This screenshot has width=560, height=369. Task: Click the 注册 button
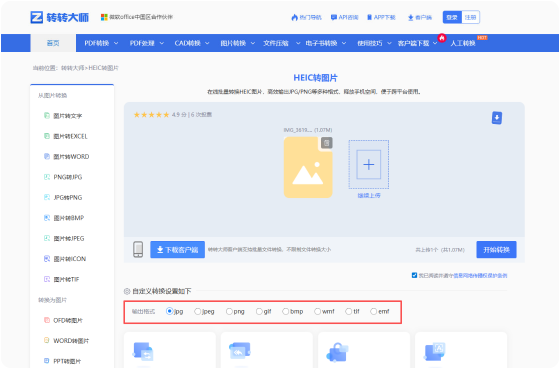coord(470,17)
